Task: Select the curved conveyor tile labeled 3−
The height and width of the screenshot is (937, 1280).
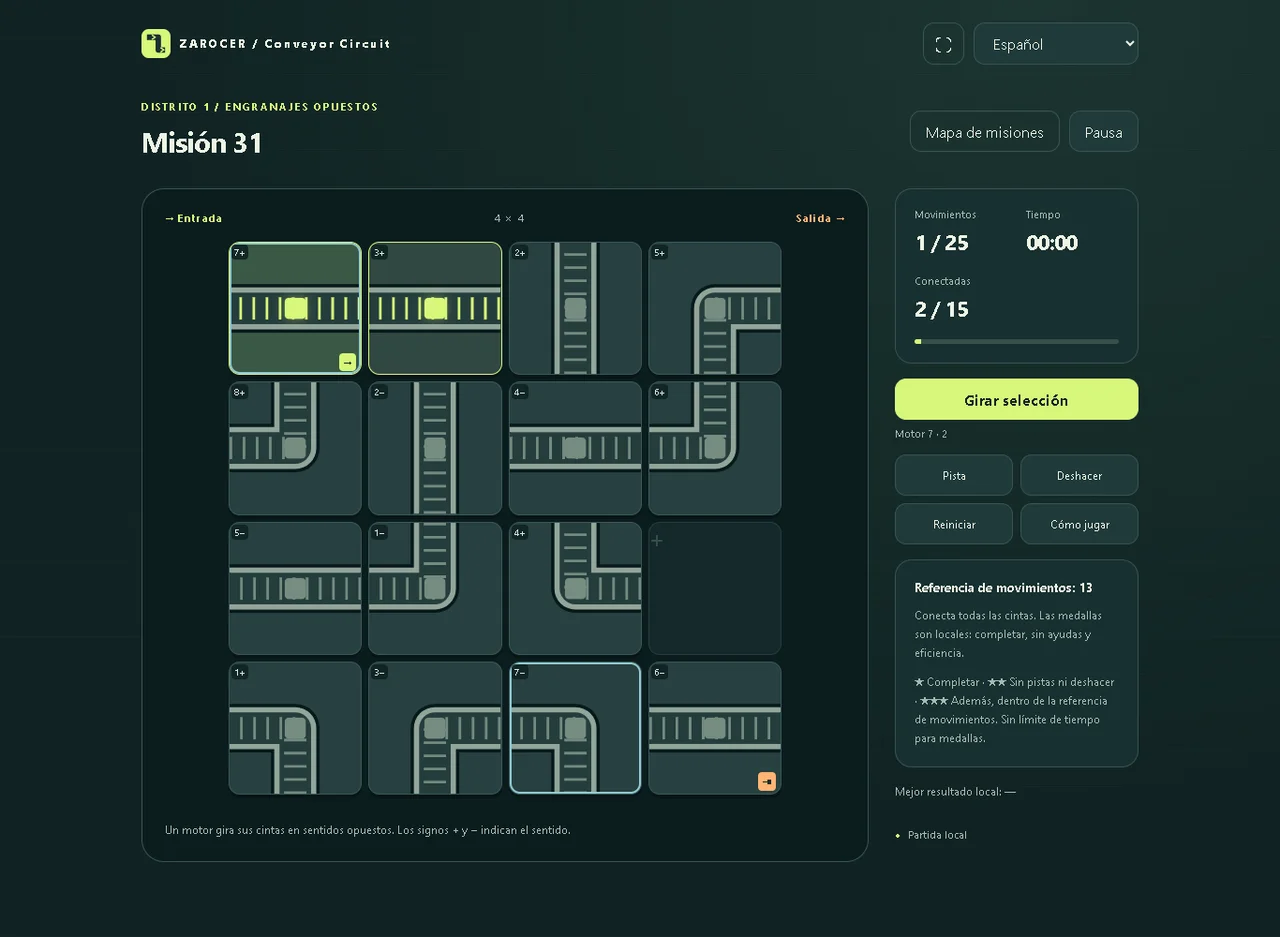Action: tap(435, 728)
